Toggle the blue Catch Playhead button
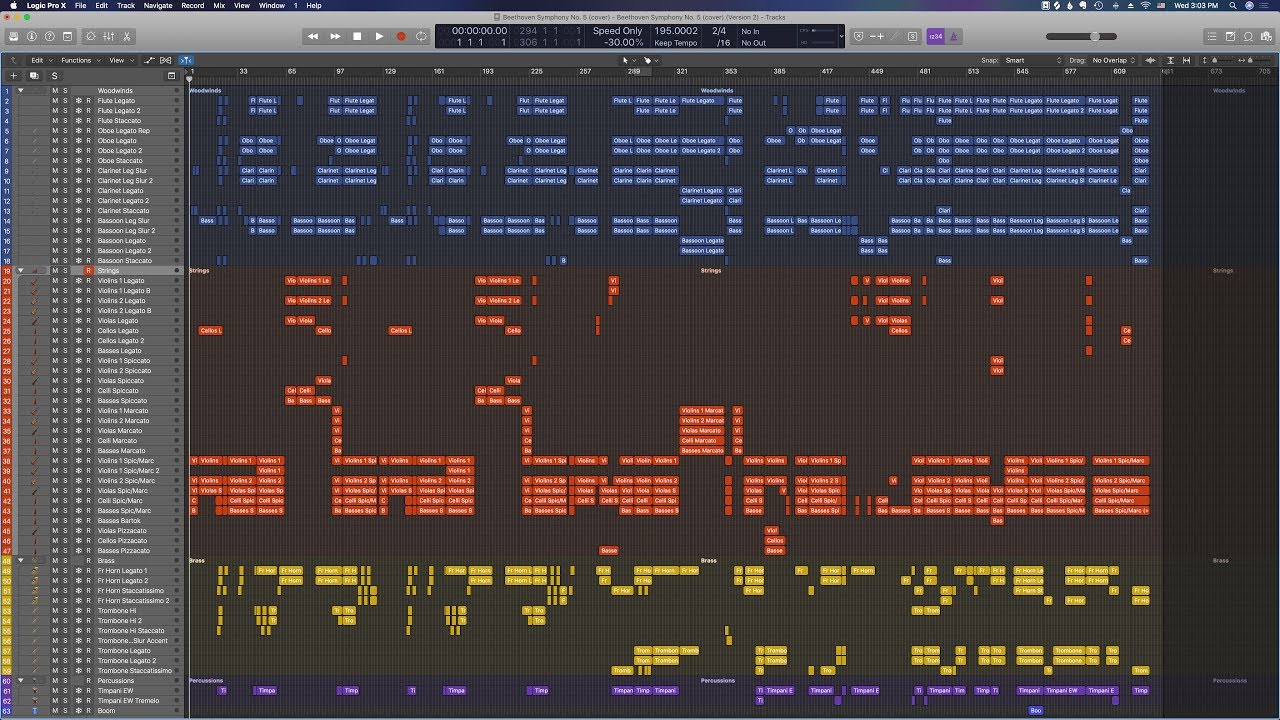The height and width of the screenshot is (720, 1280). point(186,60)
